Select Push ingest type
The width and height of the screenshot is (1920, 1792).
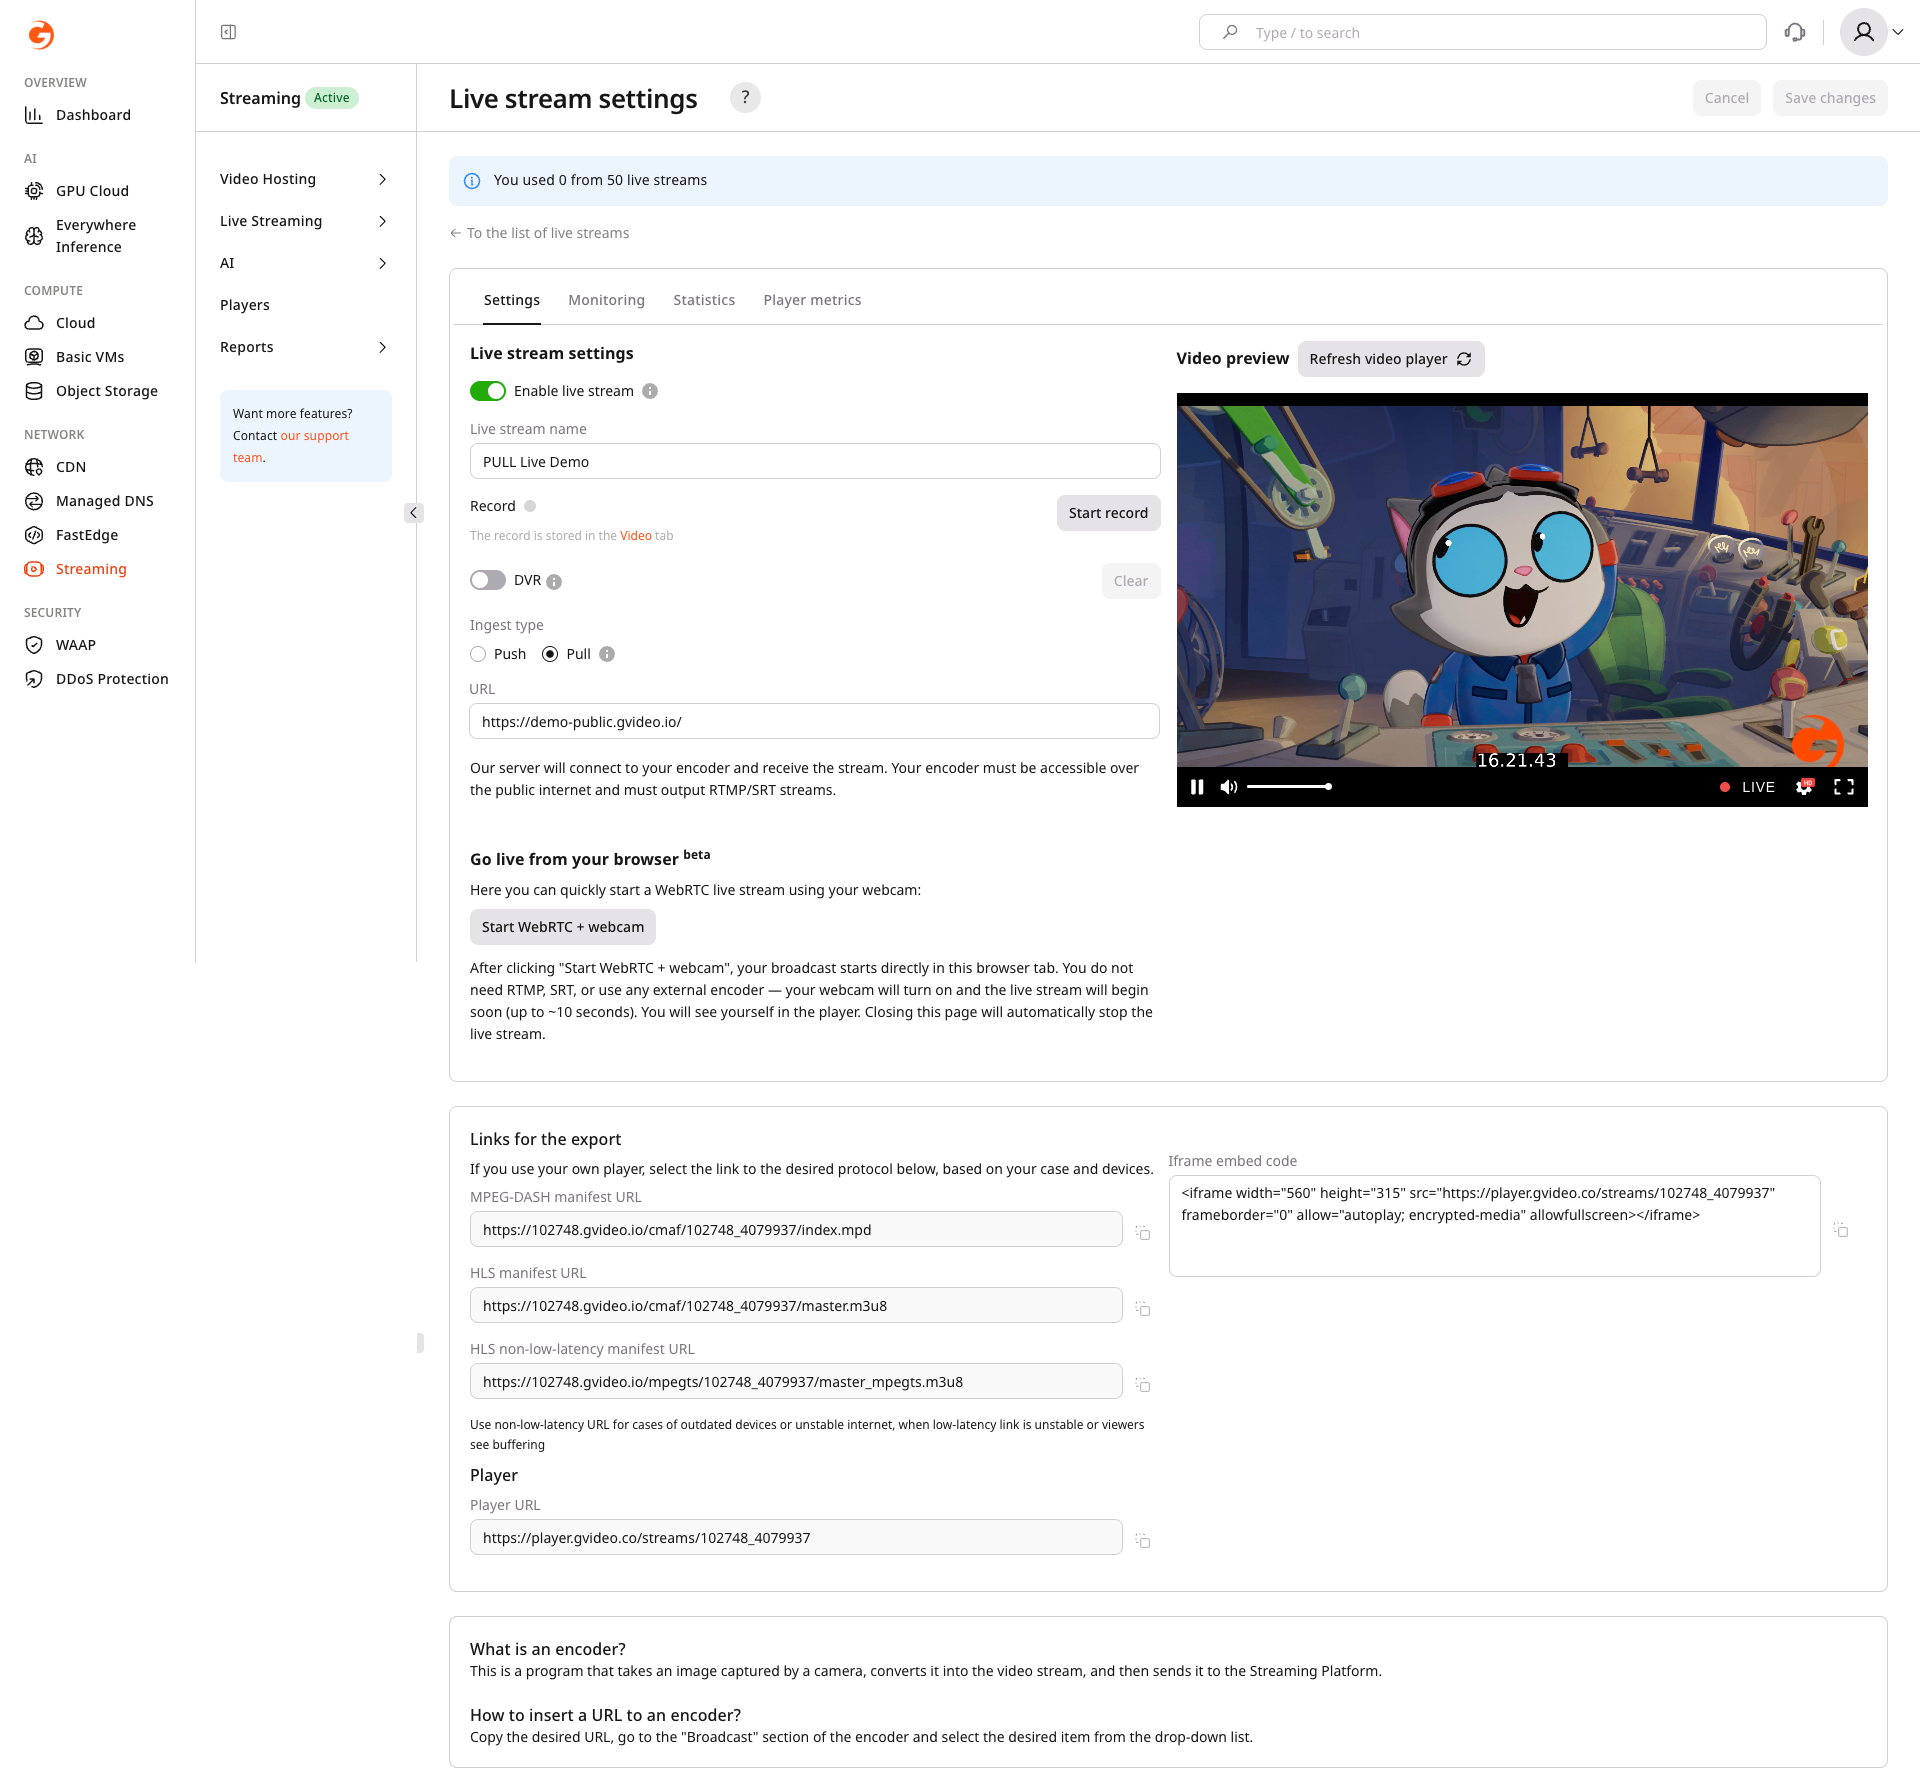point(478,654)
